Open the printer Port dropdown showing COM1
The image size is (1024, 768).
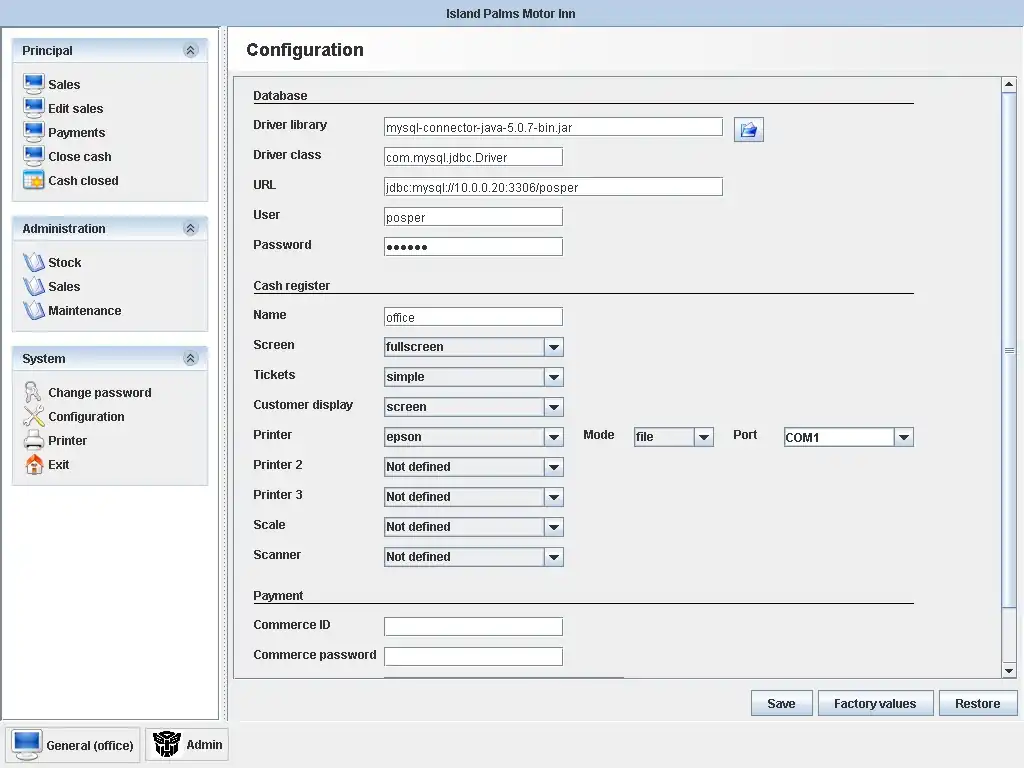(903, 437)
